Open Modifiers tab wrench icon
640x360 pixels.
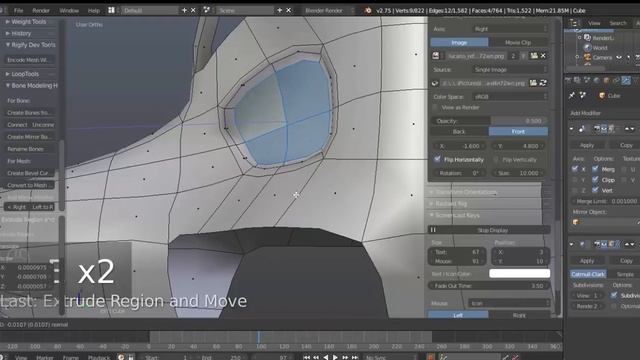point(626,80)
